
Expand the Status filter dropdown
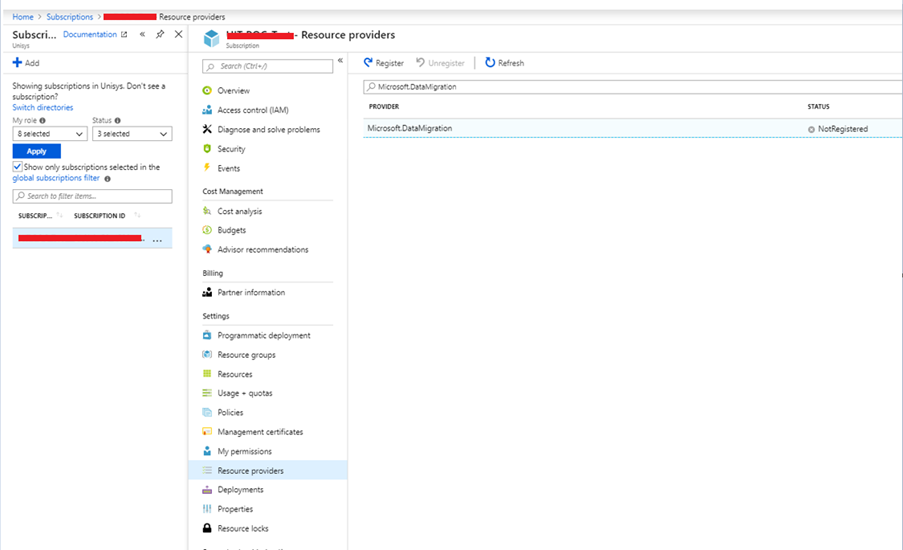(132, 134)
